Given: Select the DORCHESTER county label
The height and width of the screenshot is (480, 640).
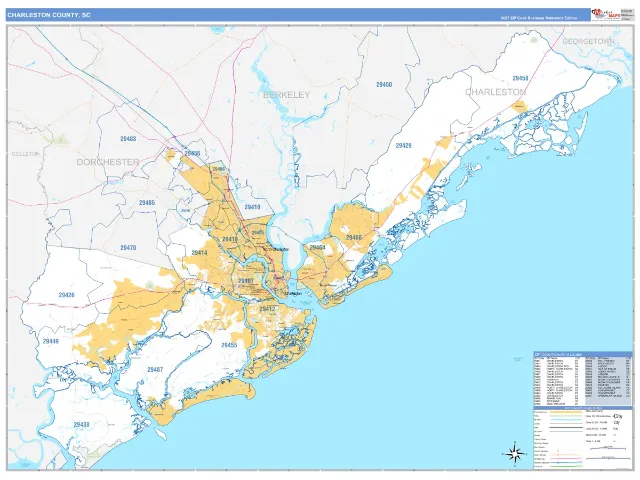Looking at the screenshot, I should pyautogui.click(x=108, y=162).
